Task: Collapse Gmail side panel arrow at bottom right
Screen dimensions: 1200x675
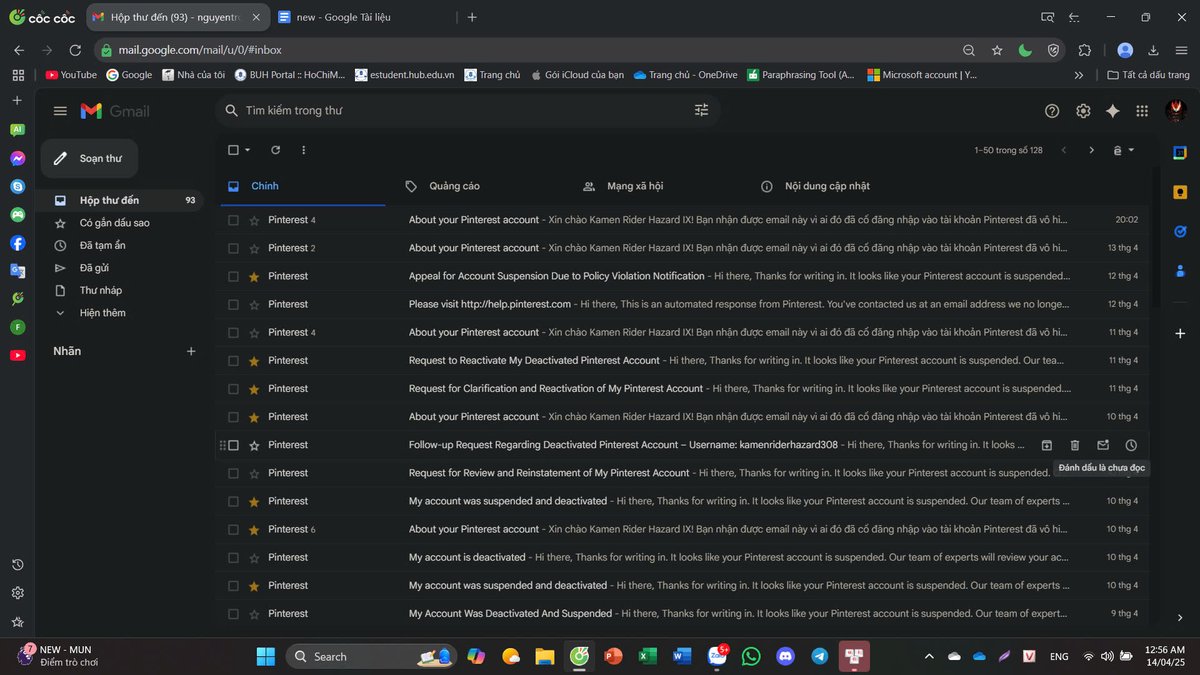Action: tap(1180, 618)
